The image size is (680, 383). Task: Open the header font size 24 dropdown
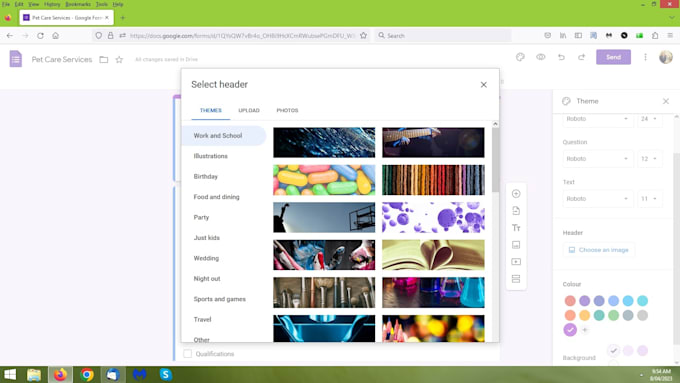[x=650, y=119]
